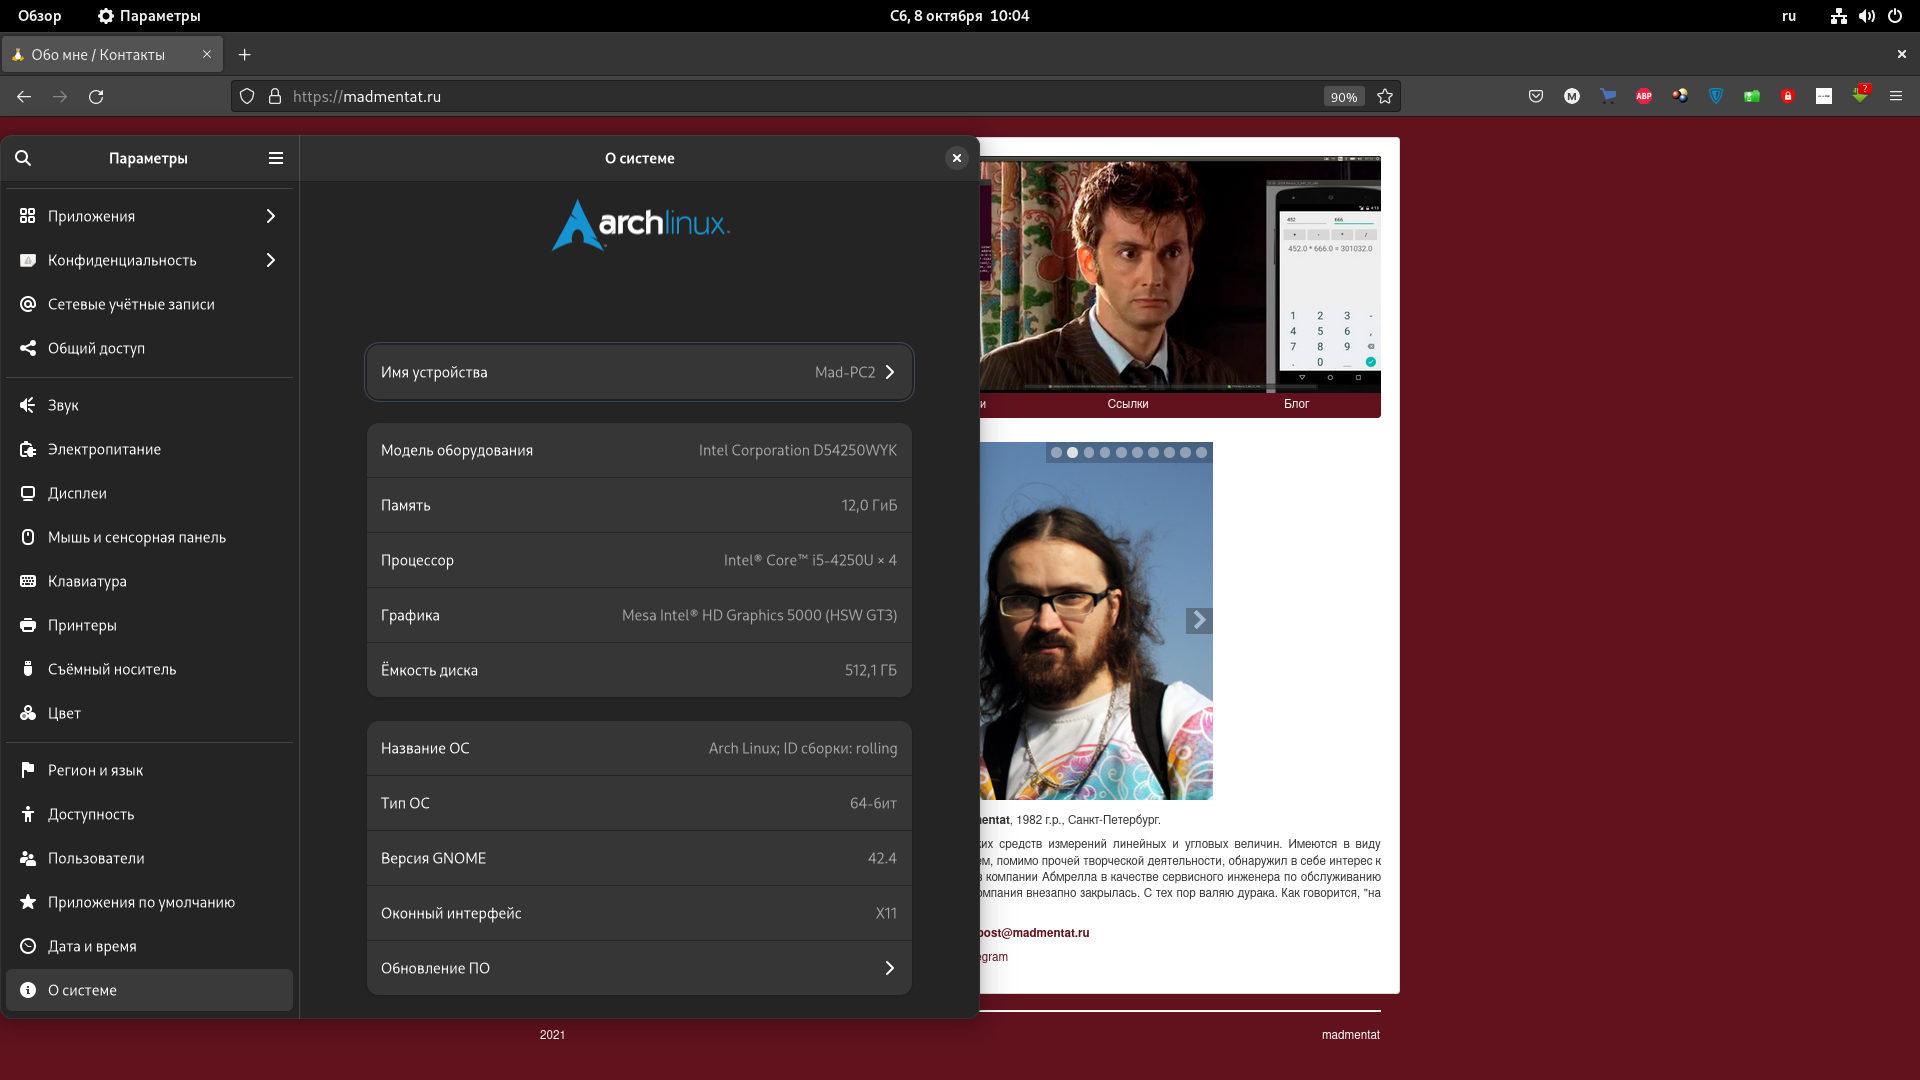1920x1080 pixels.
Task: Open a new browser tab
Action: [x=245, y=55]
